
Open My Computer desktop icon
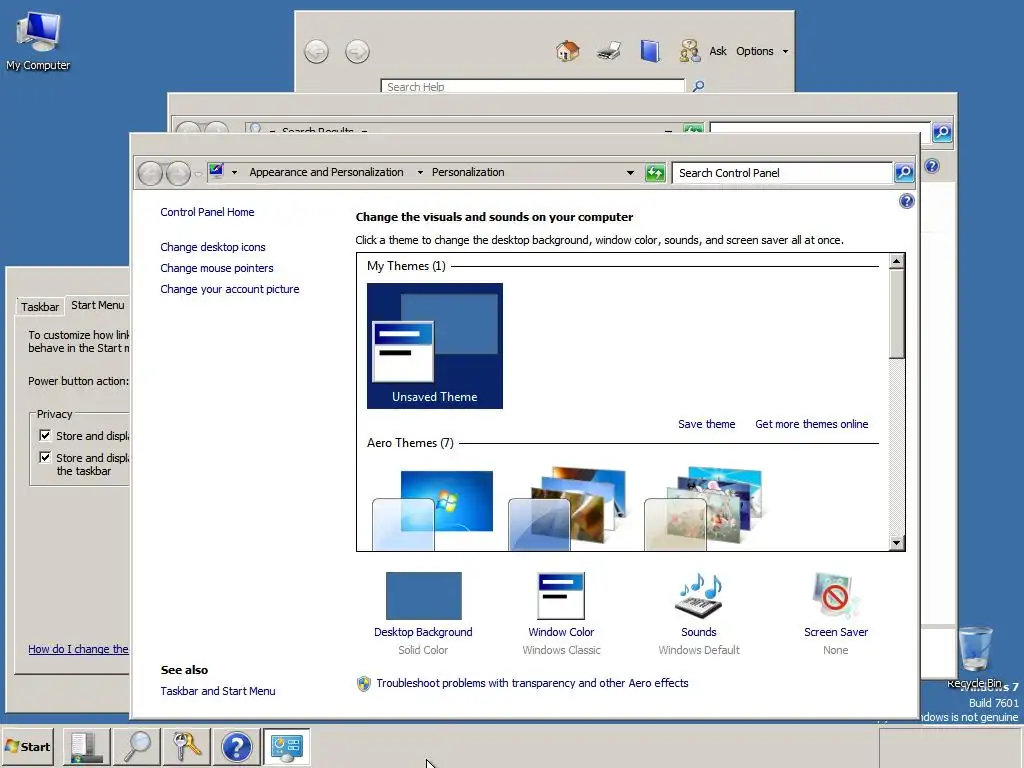(38, 40)
